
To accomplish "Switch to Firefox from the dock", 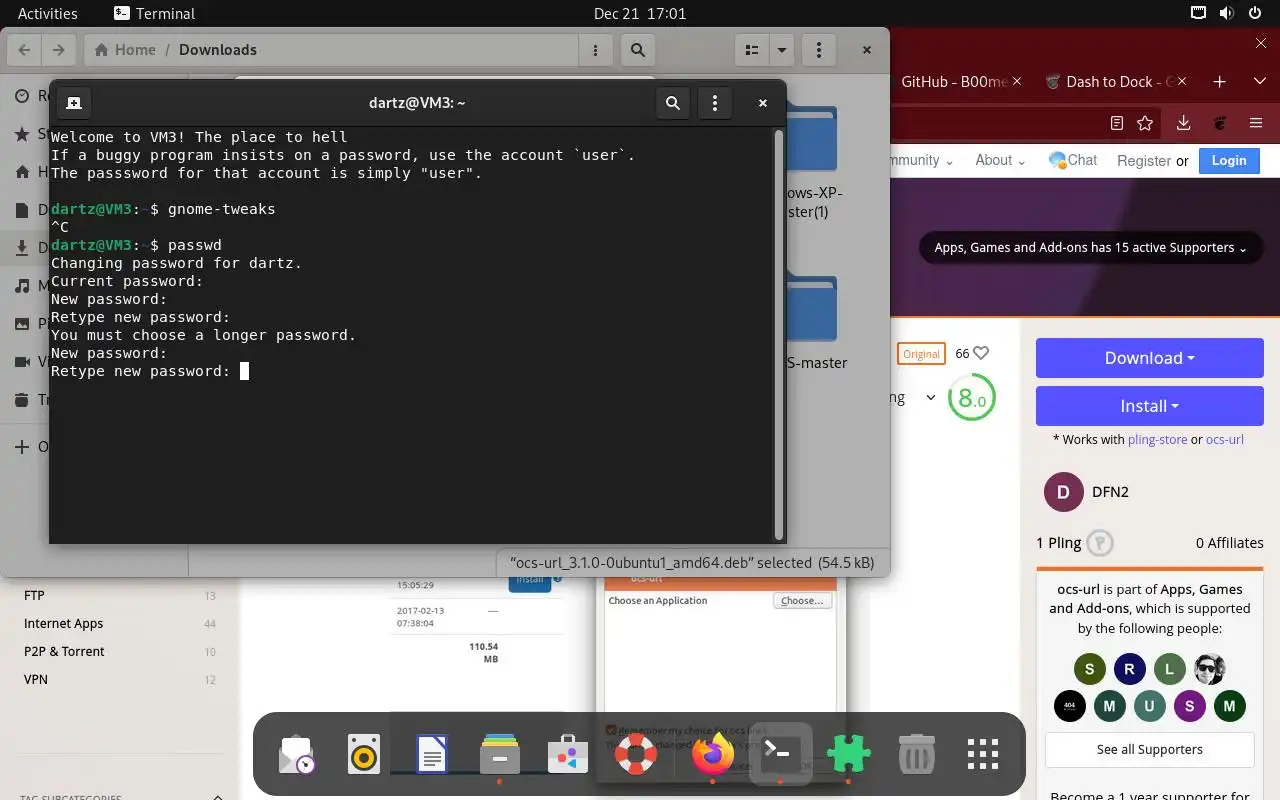I will tap(712, 755).
